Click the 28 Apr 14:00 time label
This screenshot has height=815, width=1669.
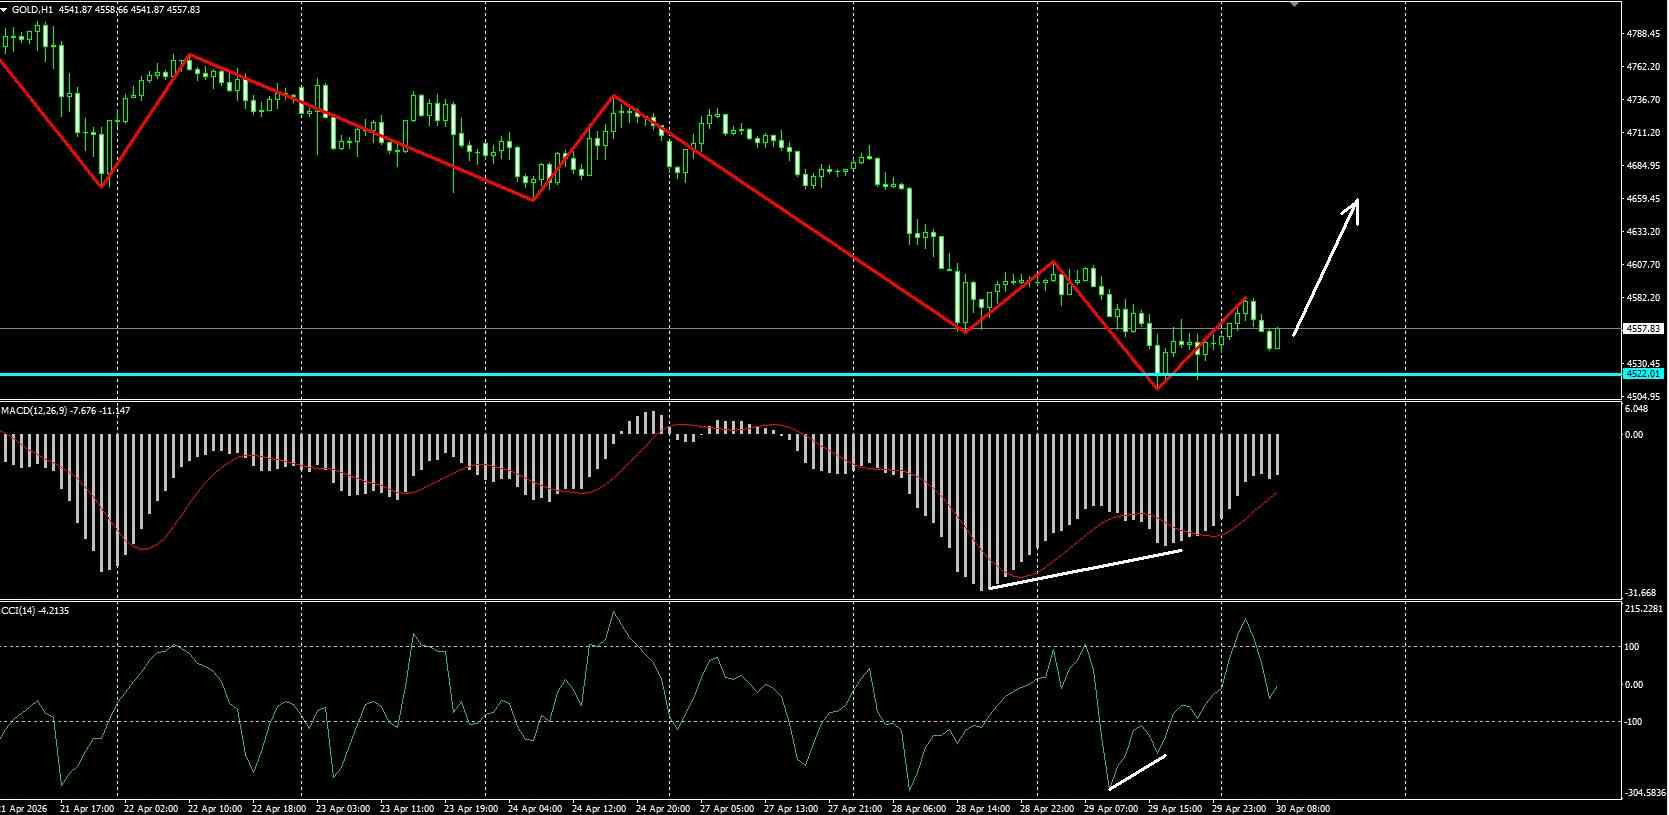tap(982, 808)
